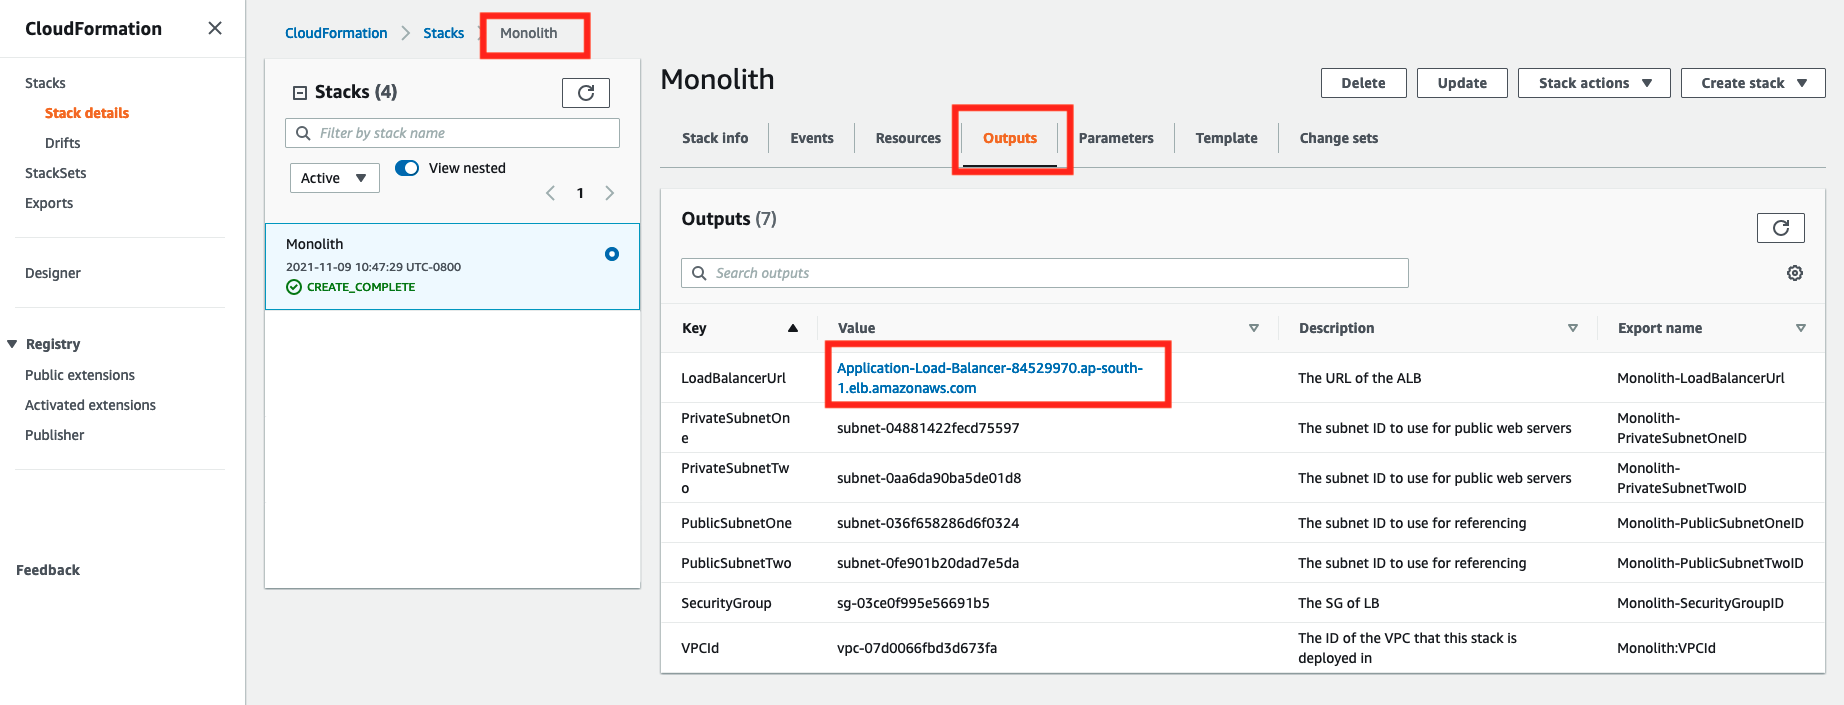Filter the Value column arrow
The height and width of the screenshot is (705, 1844).
[1254, 328]
